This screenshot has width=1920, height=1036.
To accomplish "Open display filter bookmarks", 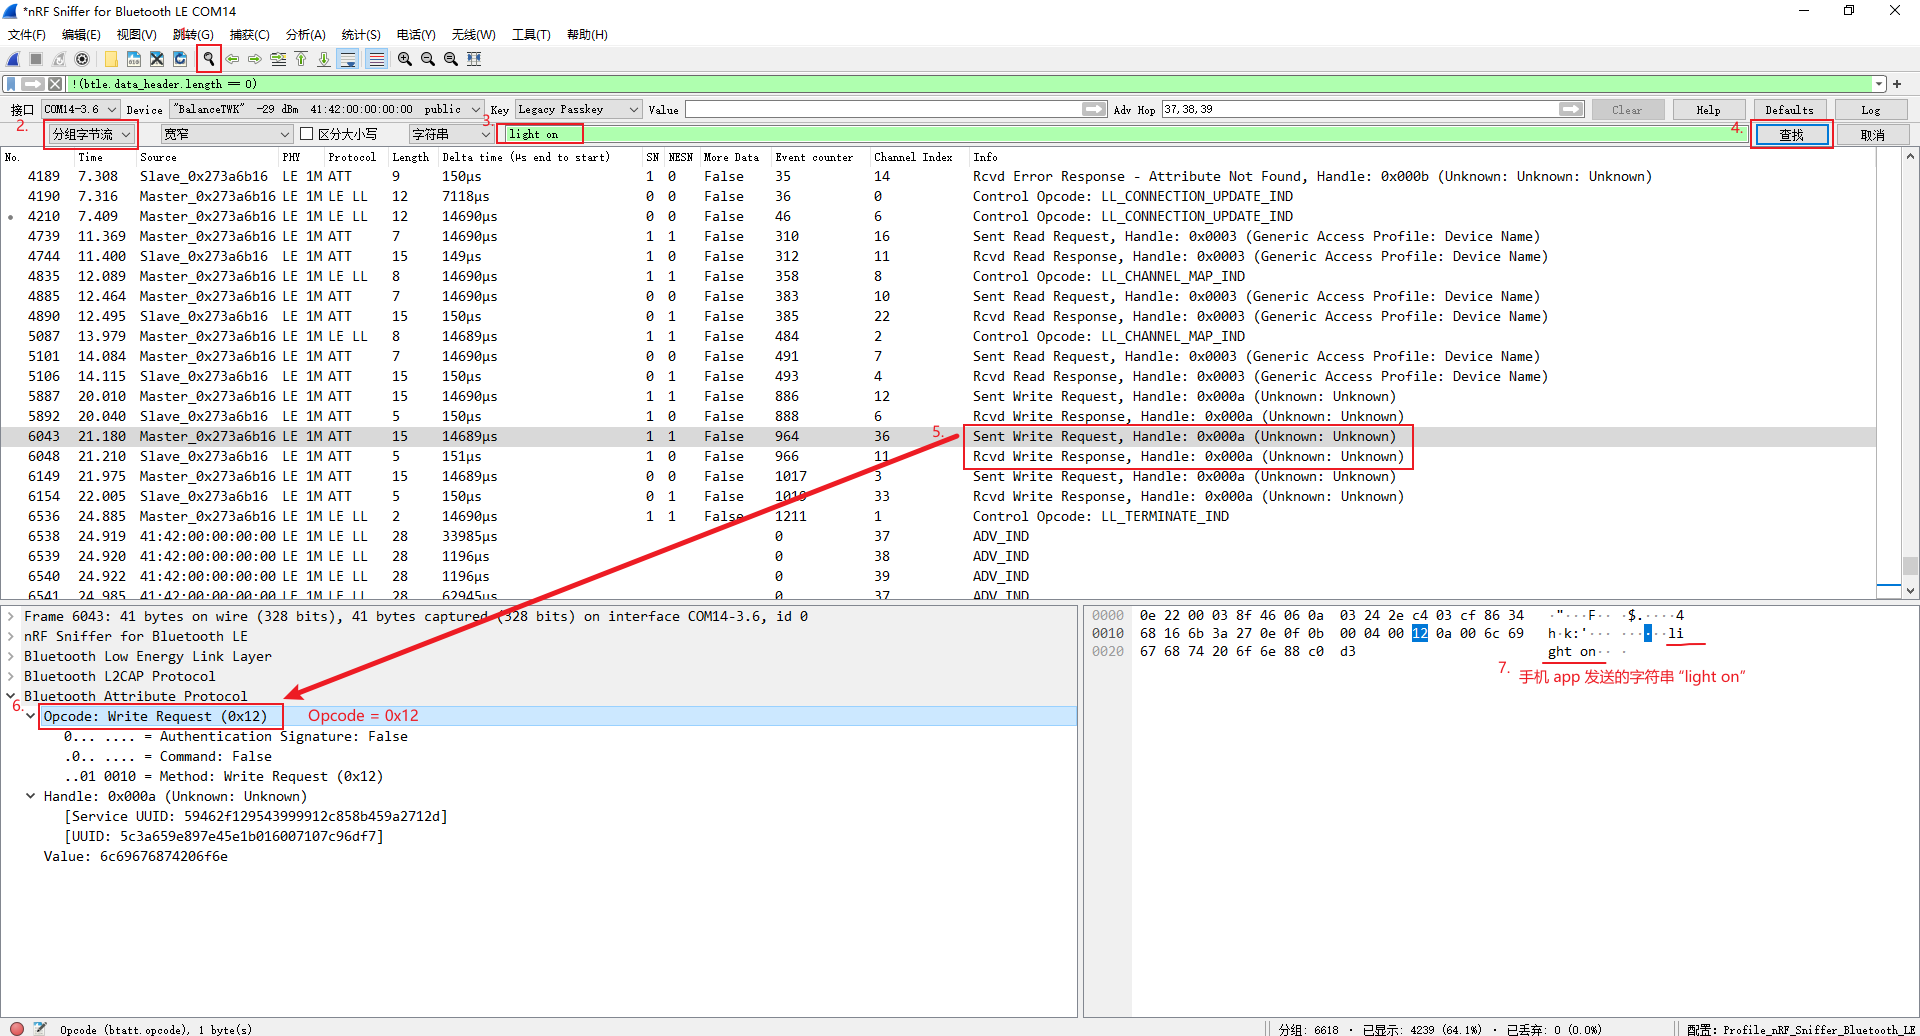I will pyautogui.click(x=11, y=84).
